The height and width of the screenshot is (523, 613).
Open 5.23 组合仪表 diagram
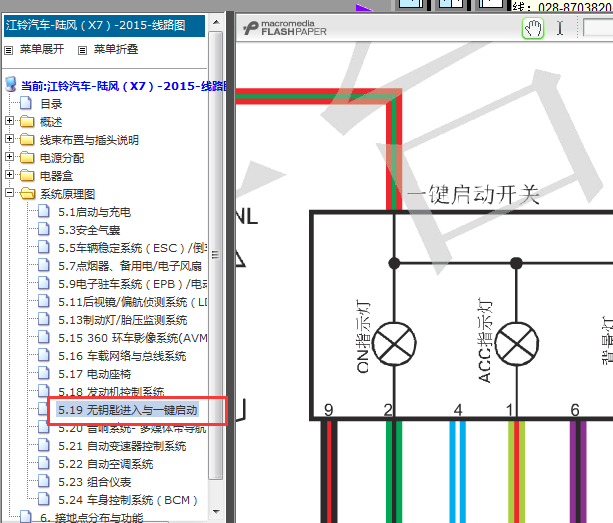click(95, 482)
